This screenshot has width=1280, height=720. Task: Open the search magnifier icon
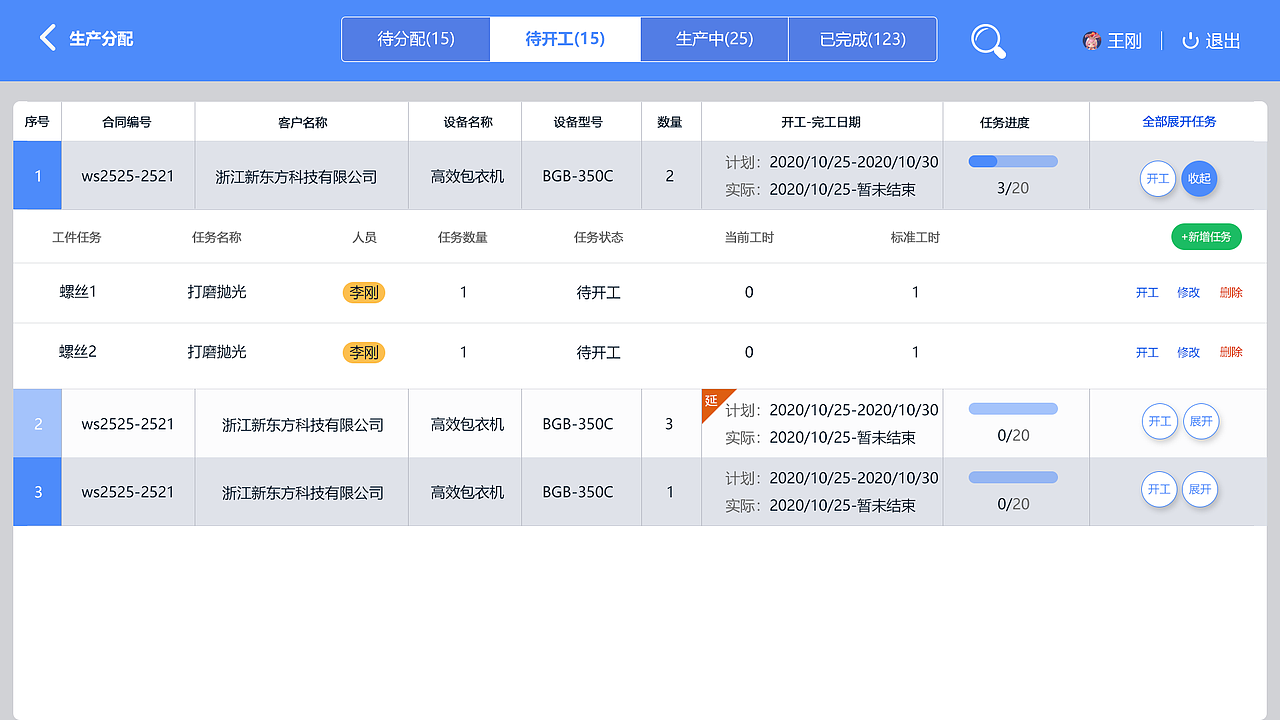tap(987, 41)
